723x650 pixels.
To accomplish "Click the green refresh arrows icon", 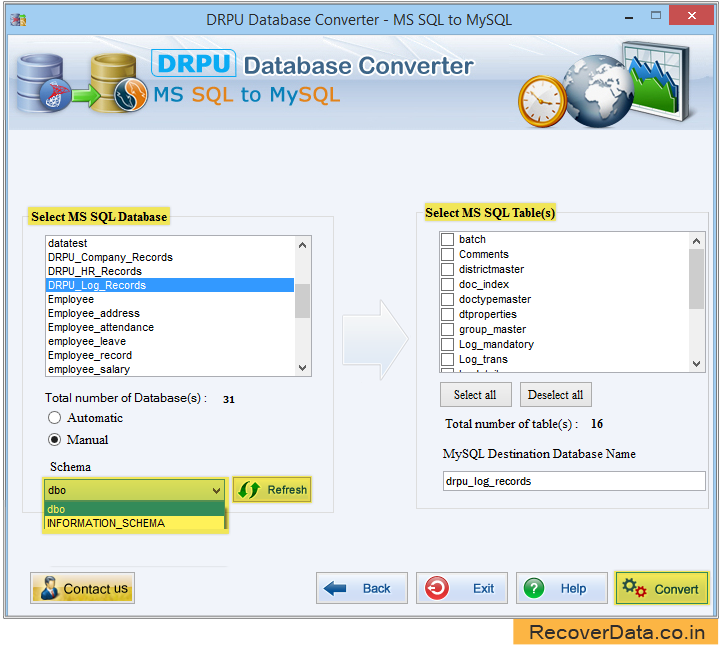I will click(249, 490).
